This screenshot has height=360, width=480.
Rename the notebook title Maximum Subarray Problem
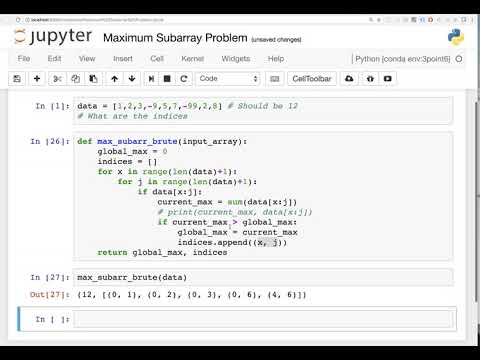click(175, 38)
